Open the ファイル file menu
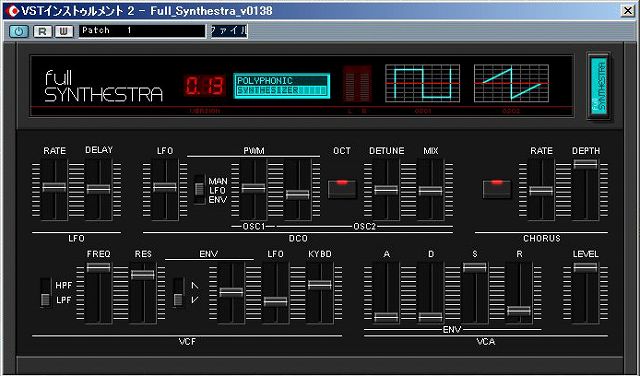 (229, 31)
